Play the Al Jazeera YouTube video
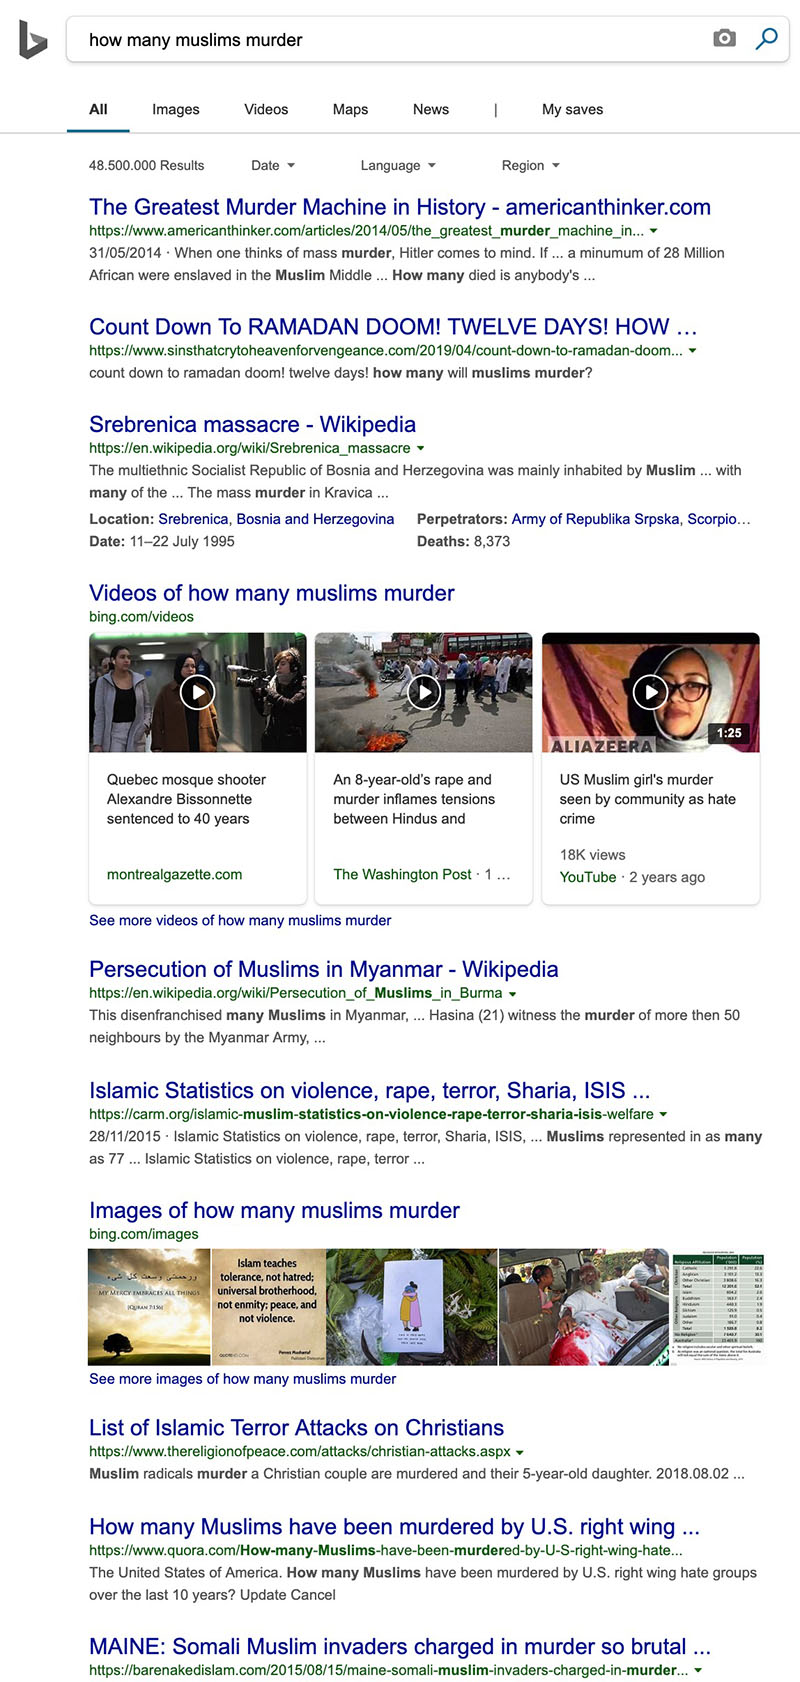800x1682 pixels. coord(651,692)
